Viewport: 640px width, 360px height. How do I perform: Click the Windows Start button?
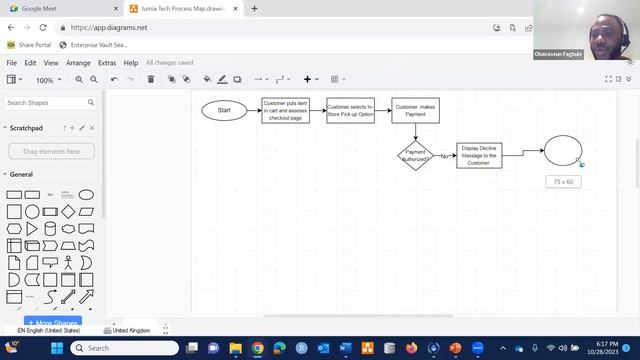[x=57, y=348]
